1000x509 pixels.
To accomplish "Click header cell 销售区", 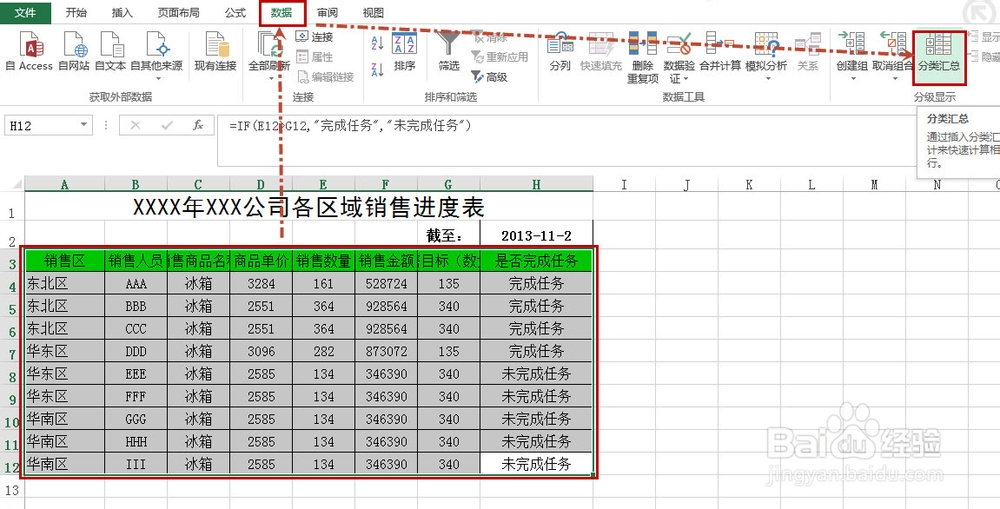I will coord(64,260).
